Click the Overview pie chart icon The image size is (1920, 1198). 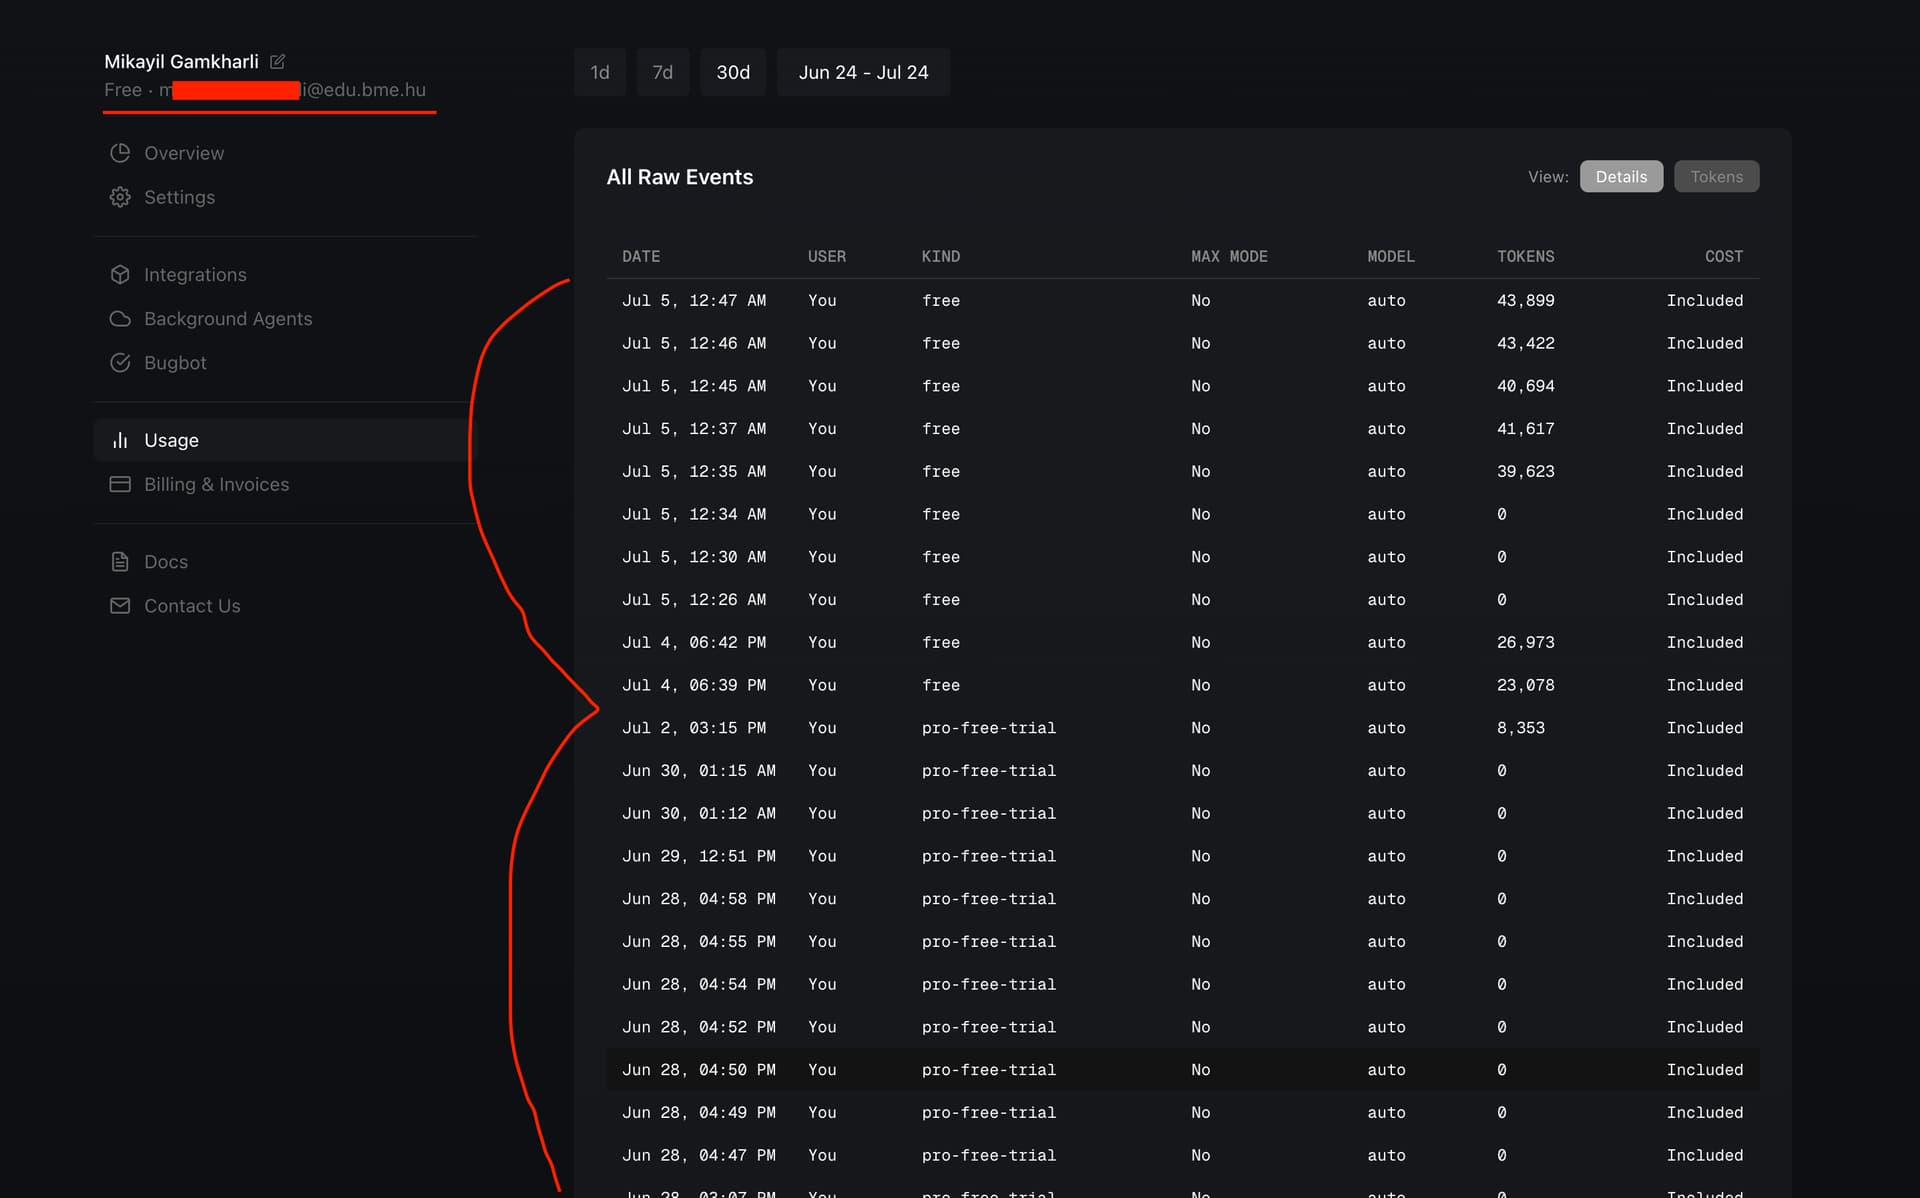pyautogui.click(x=120, y=153)
